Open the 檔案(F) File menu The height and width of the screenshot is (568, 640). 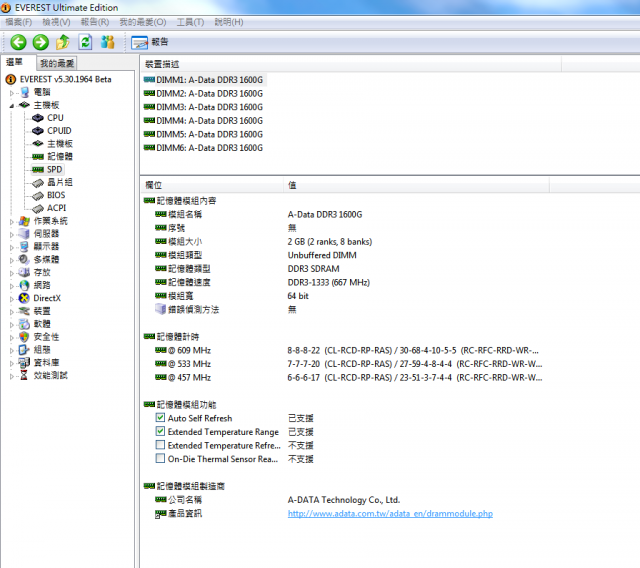click(x=18, y=22)
